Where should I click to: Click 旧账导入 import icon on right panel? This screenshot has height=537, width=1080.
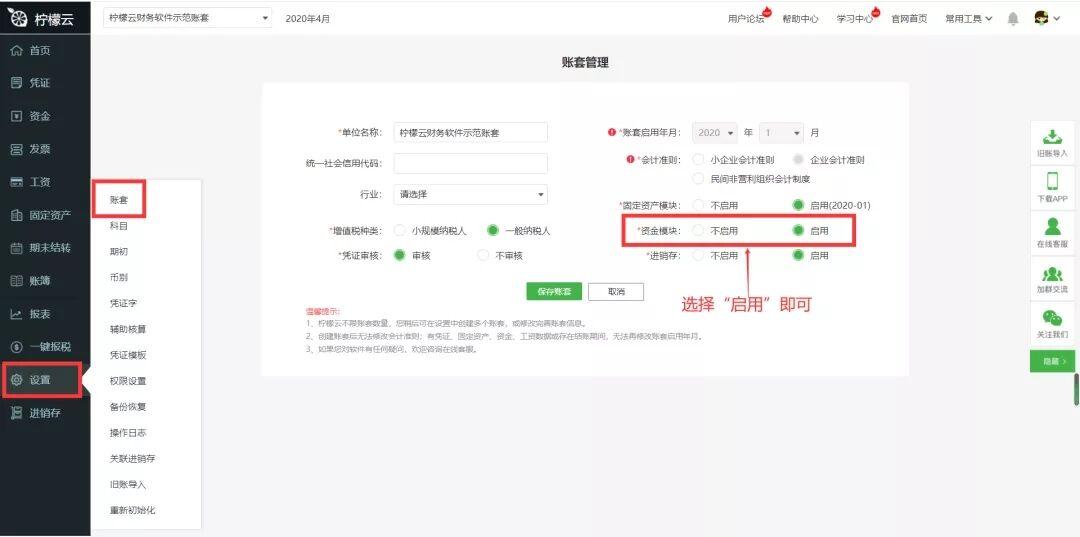(1052, 136)
